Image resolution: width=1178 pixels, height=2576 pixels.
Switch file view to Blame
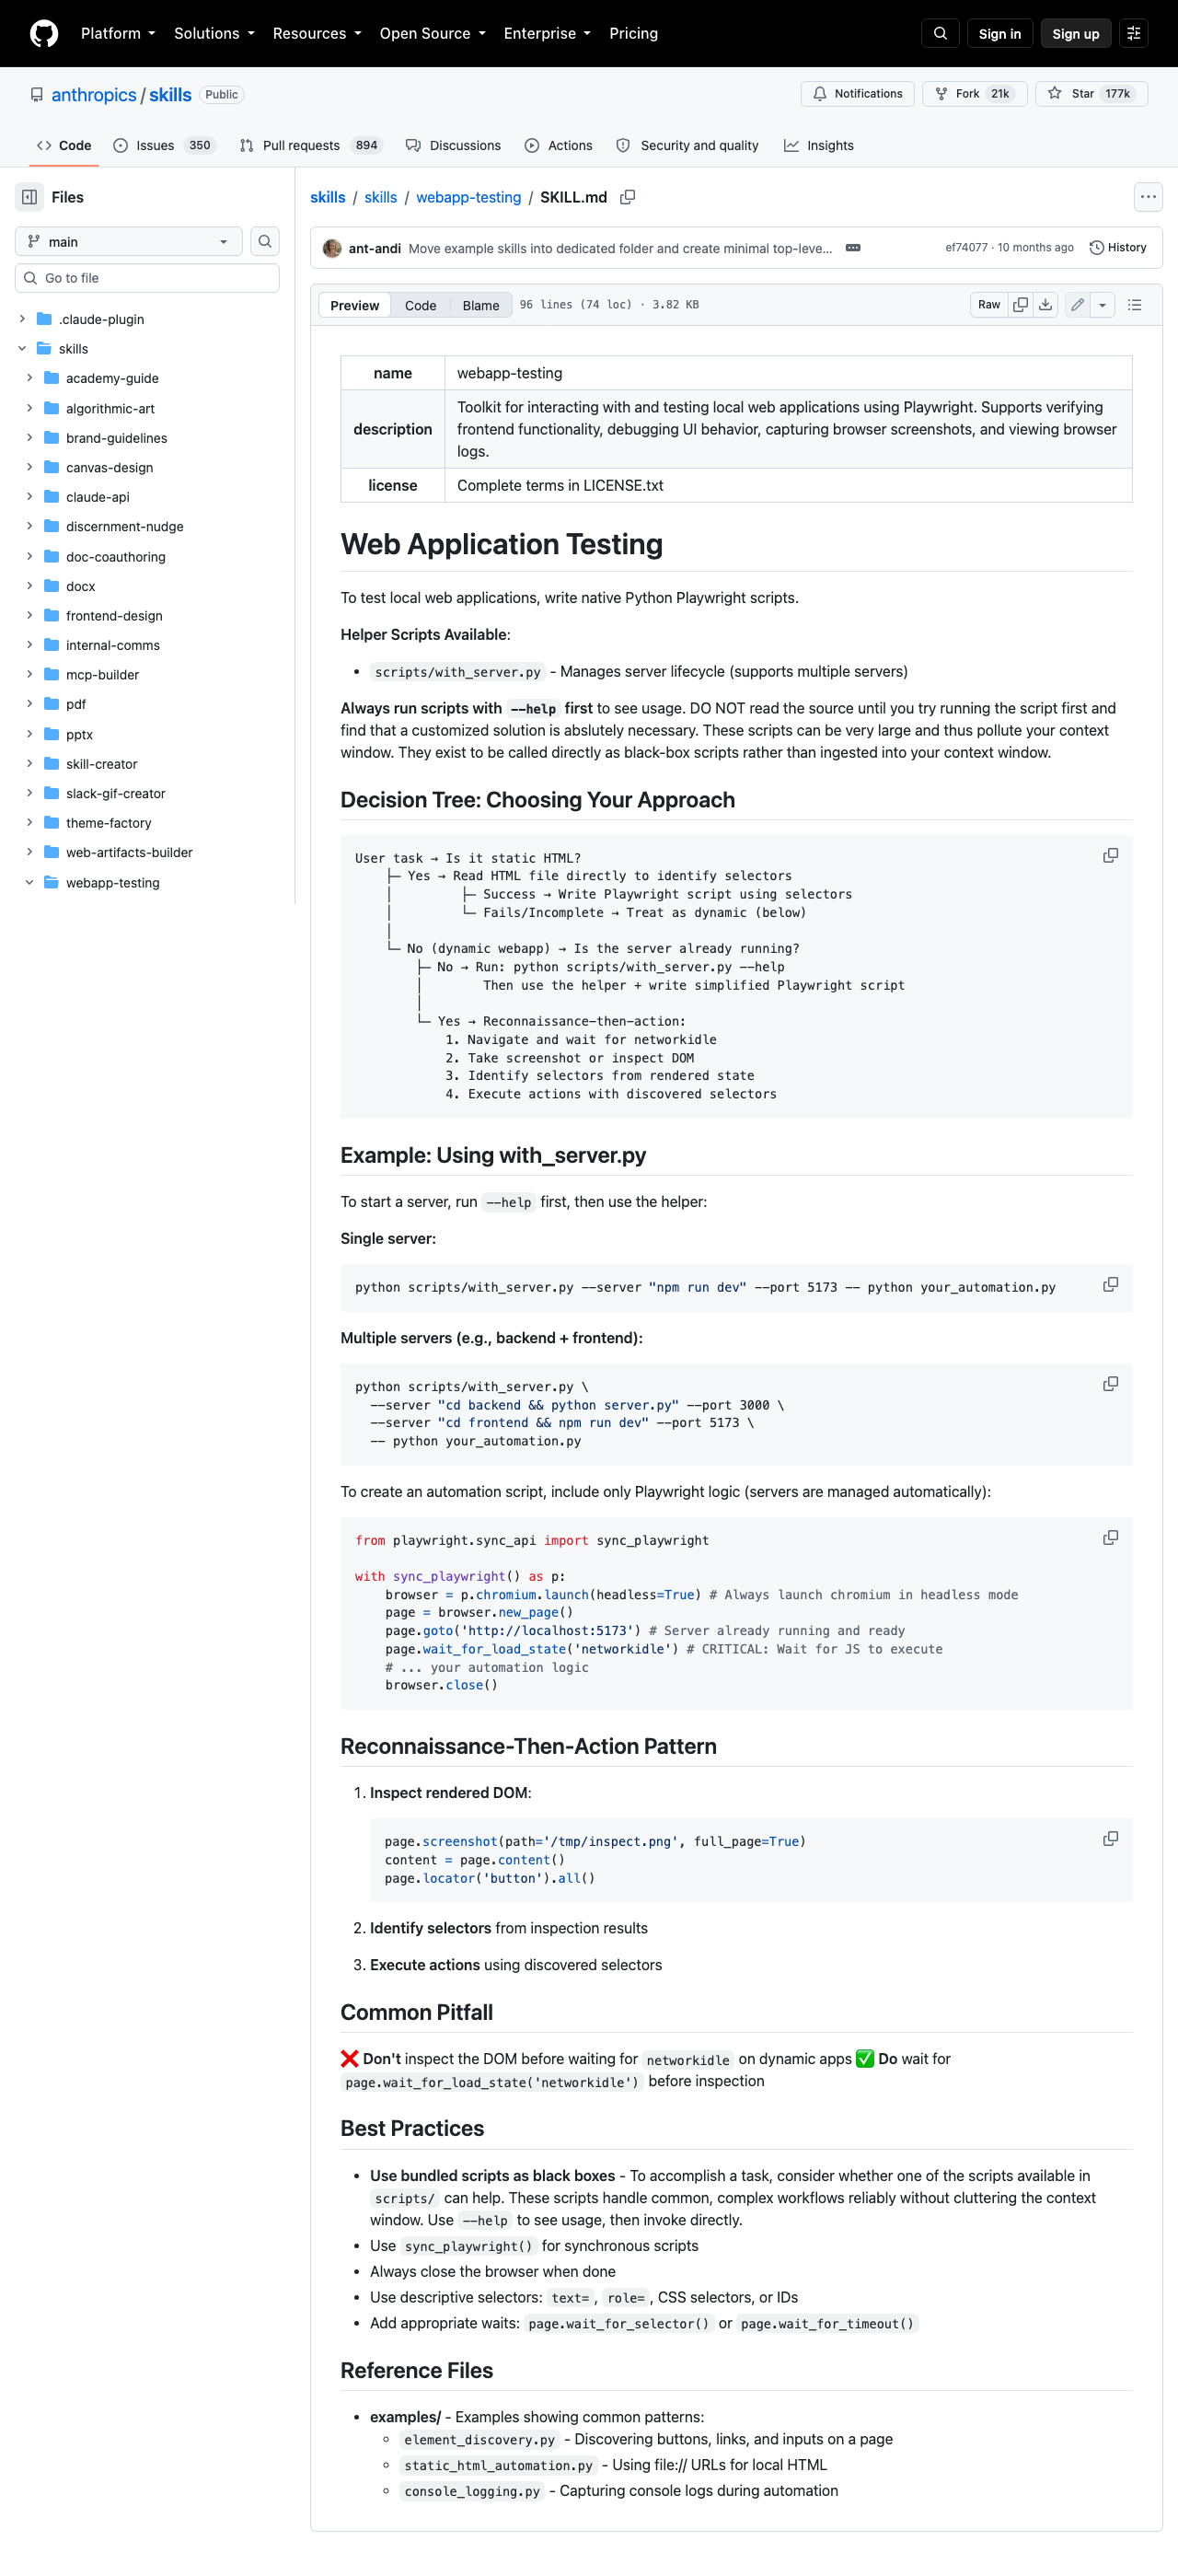(x=481, y=305)
